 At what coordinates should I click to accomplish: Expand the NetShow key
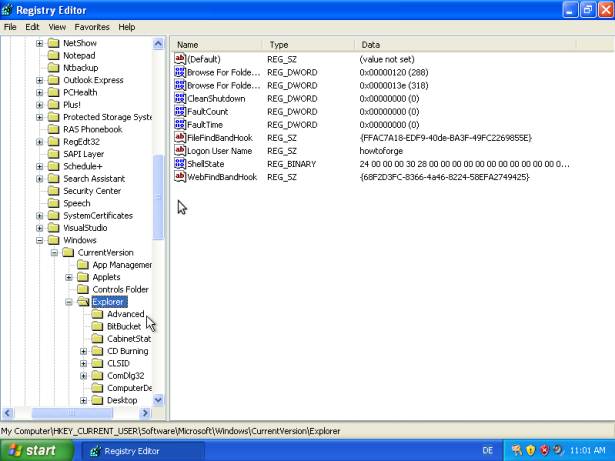coord(40,43)
